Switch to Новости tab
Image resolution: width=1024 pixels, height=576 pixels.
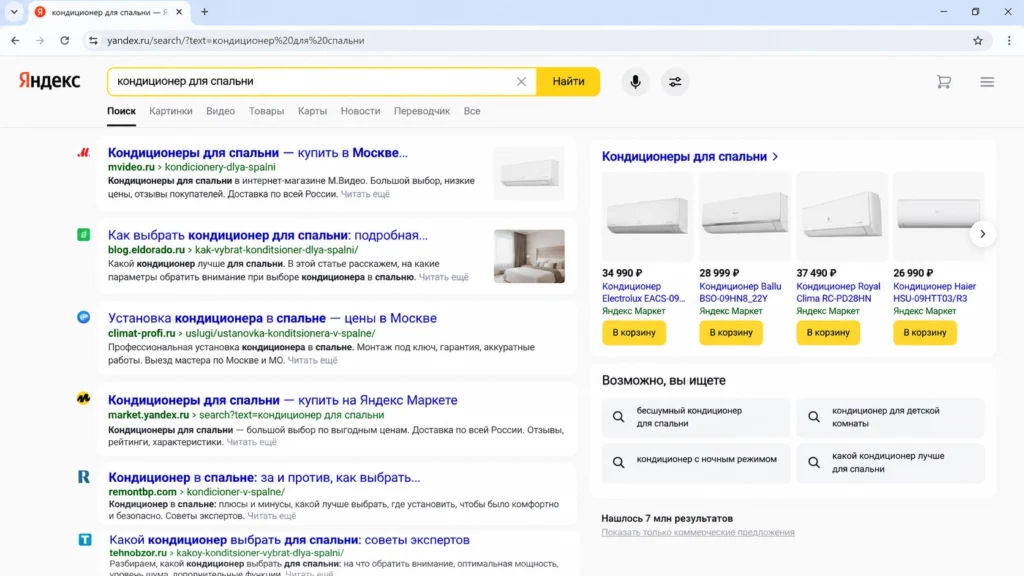pyautogui.click(x=360, y=111)
